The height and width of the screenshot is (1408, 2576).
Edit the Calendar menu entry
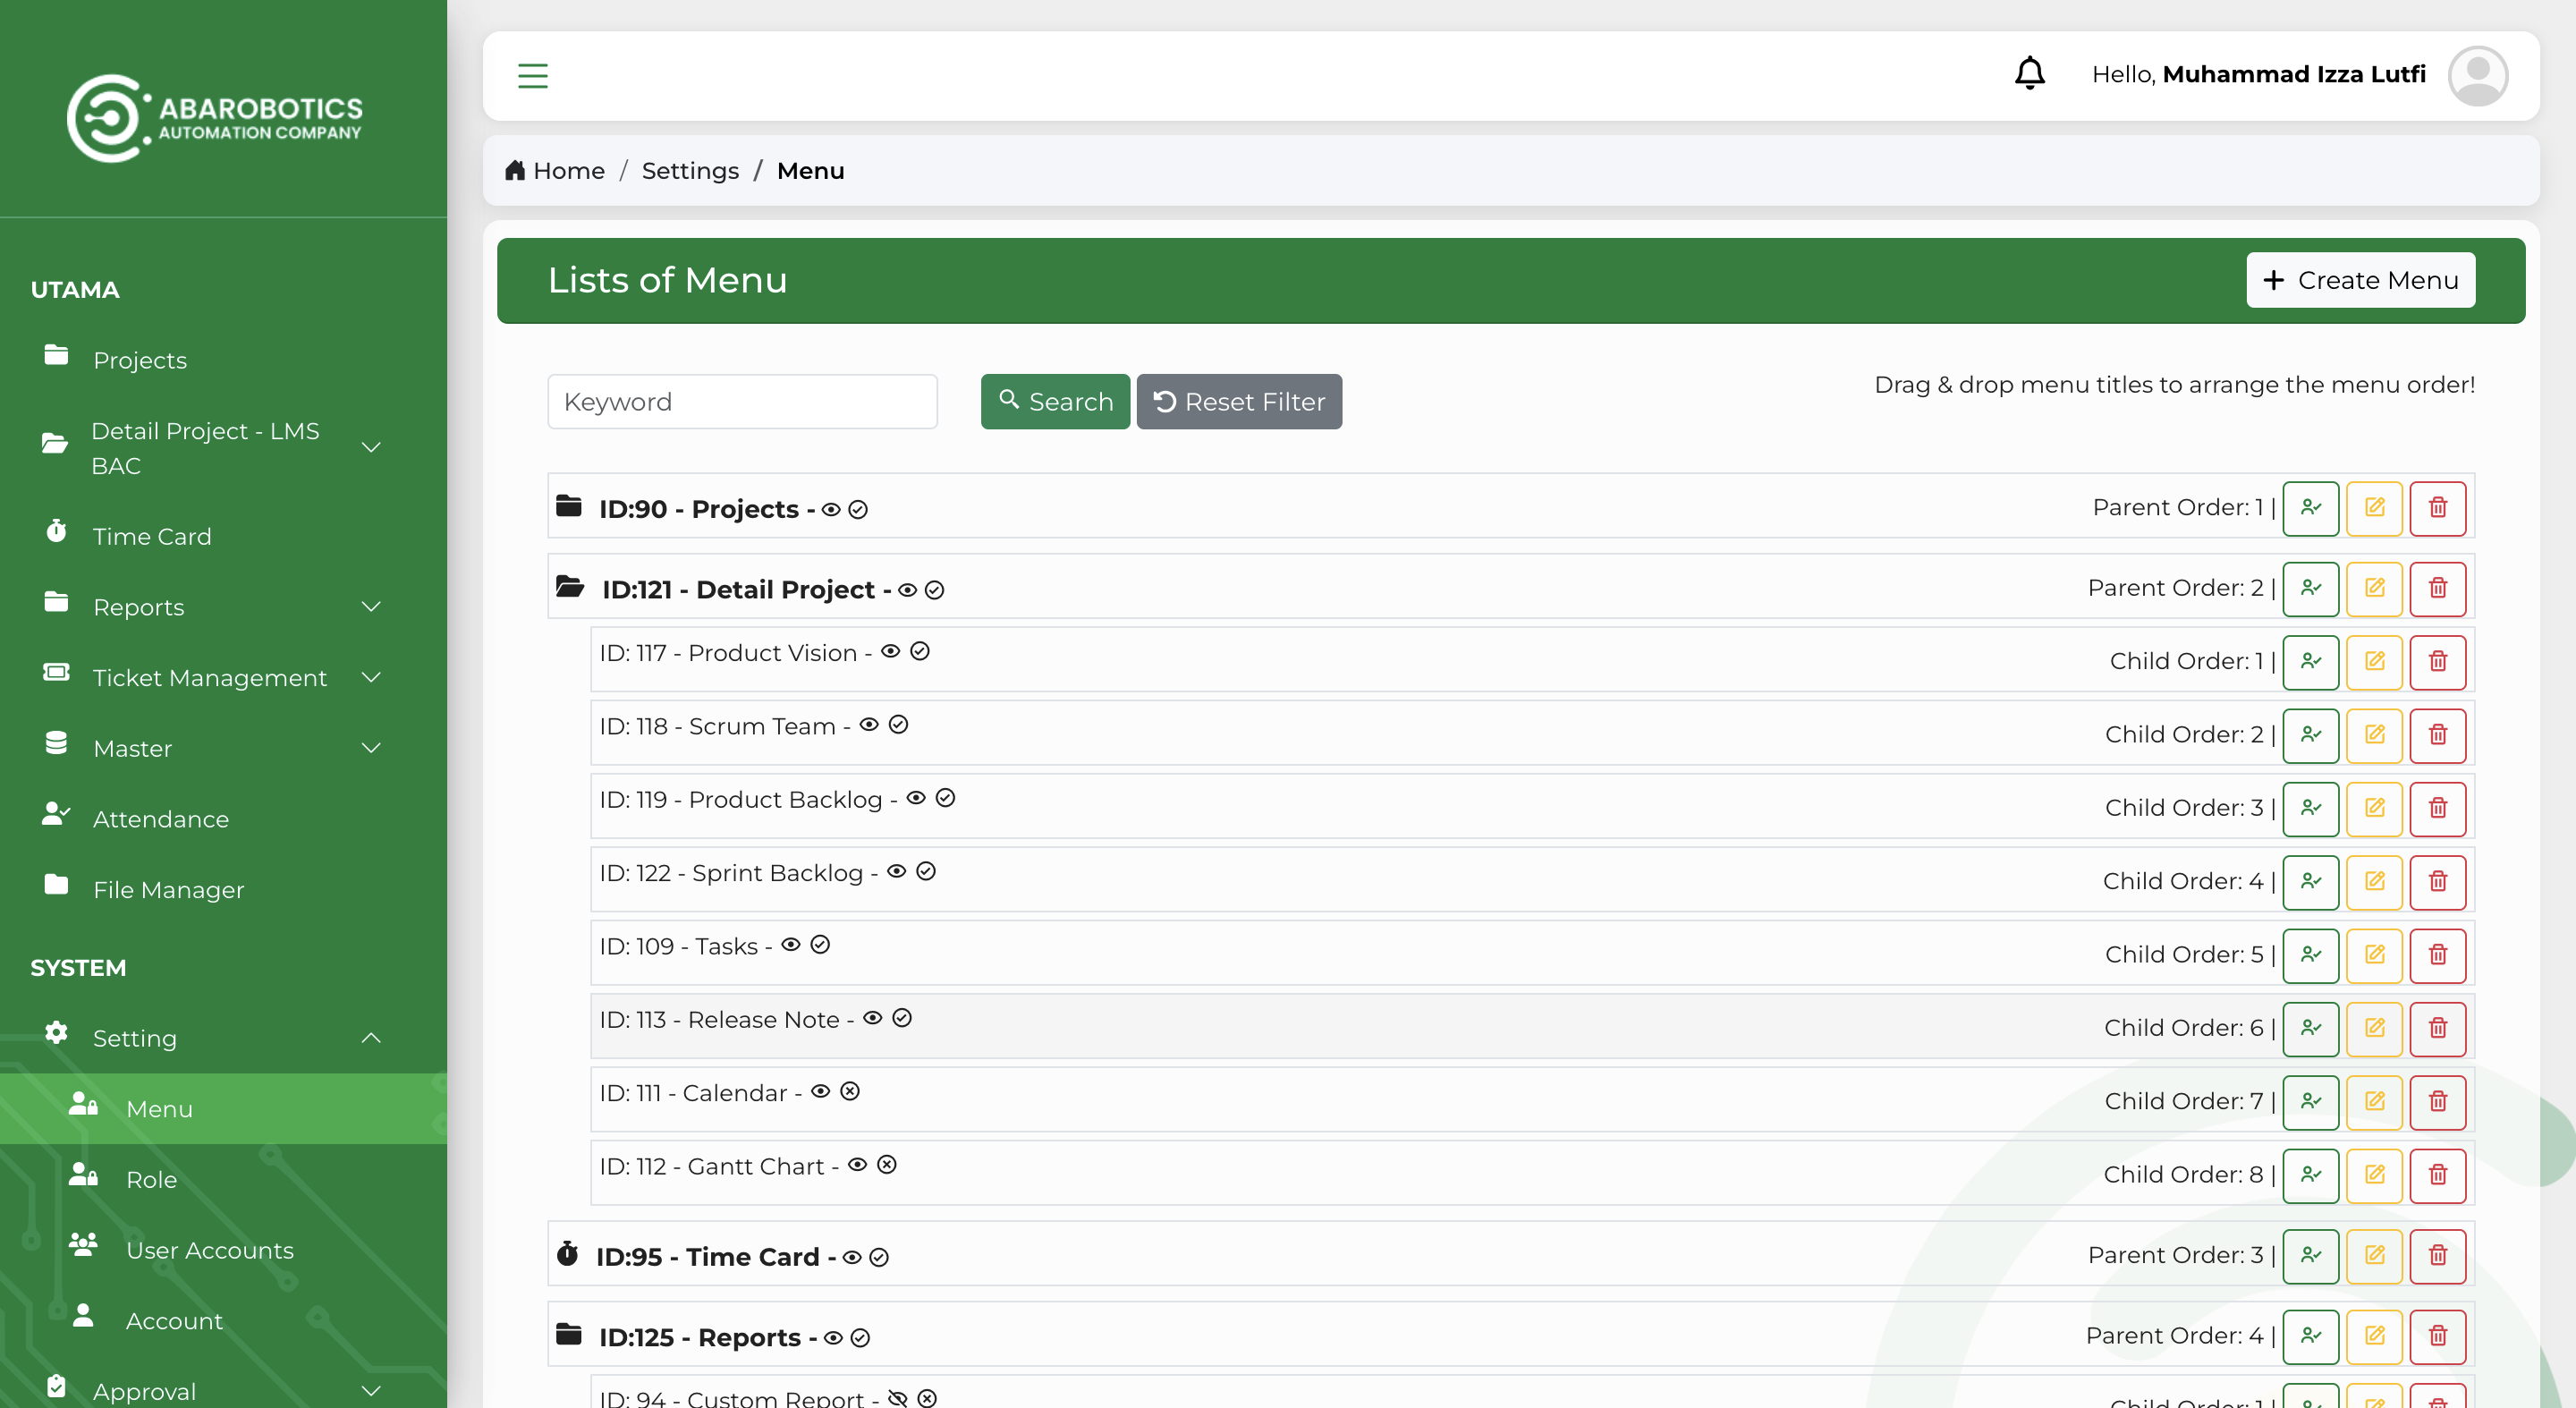tap(2374, 1102)
